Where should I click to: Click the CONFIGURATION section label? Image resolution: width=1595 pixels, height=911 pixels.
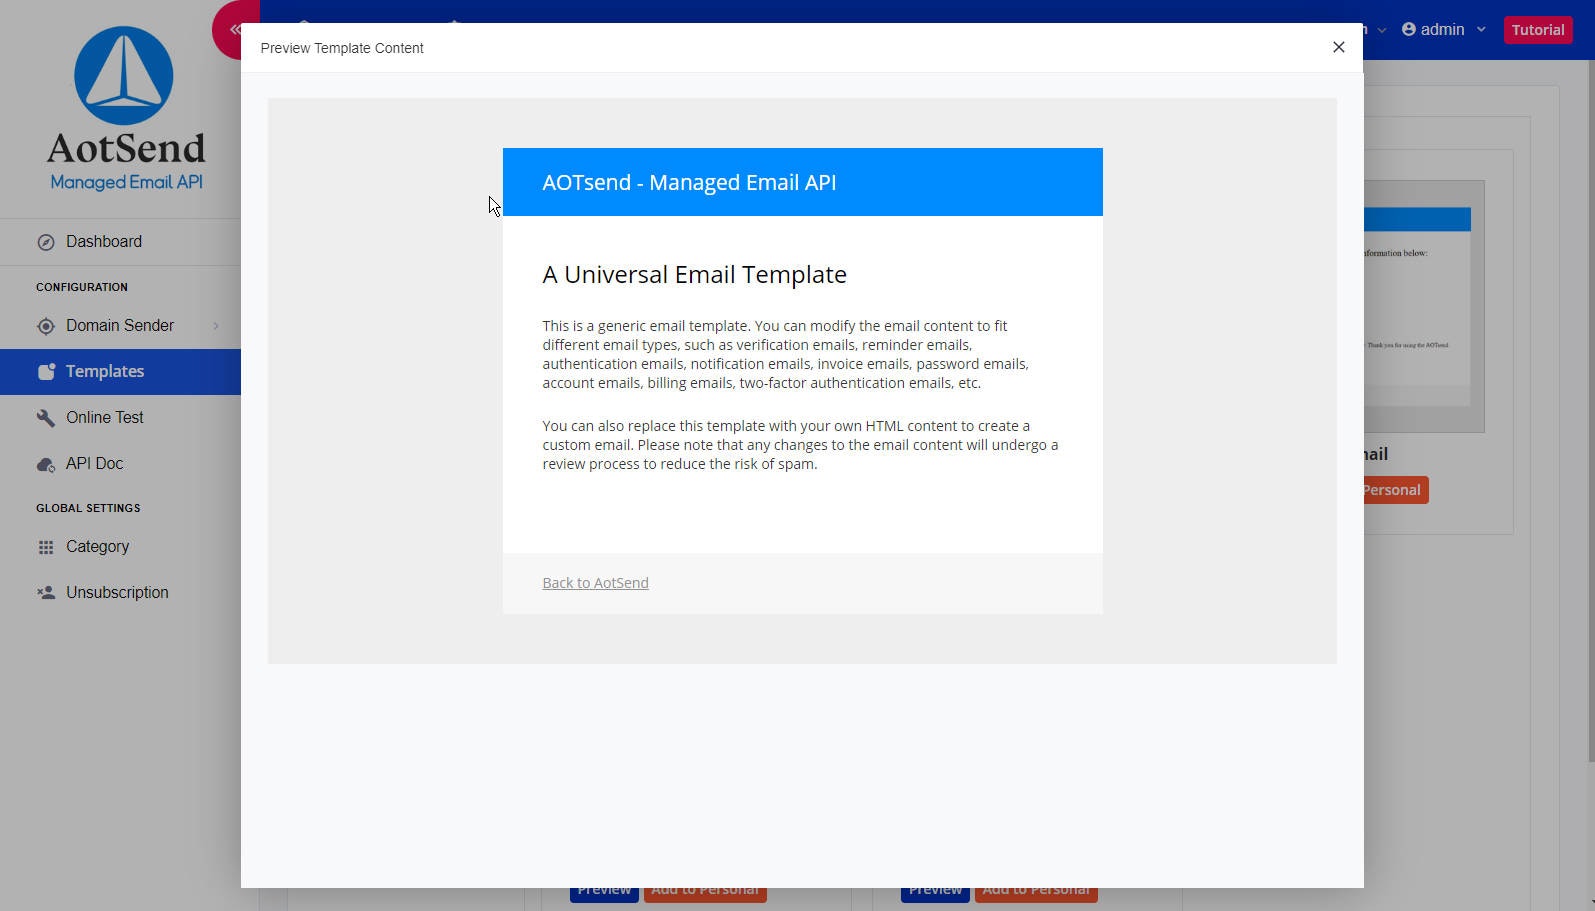coord(82,287)
